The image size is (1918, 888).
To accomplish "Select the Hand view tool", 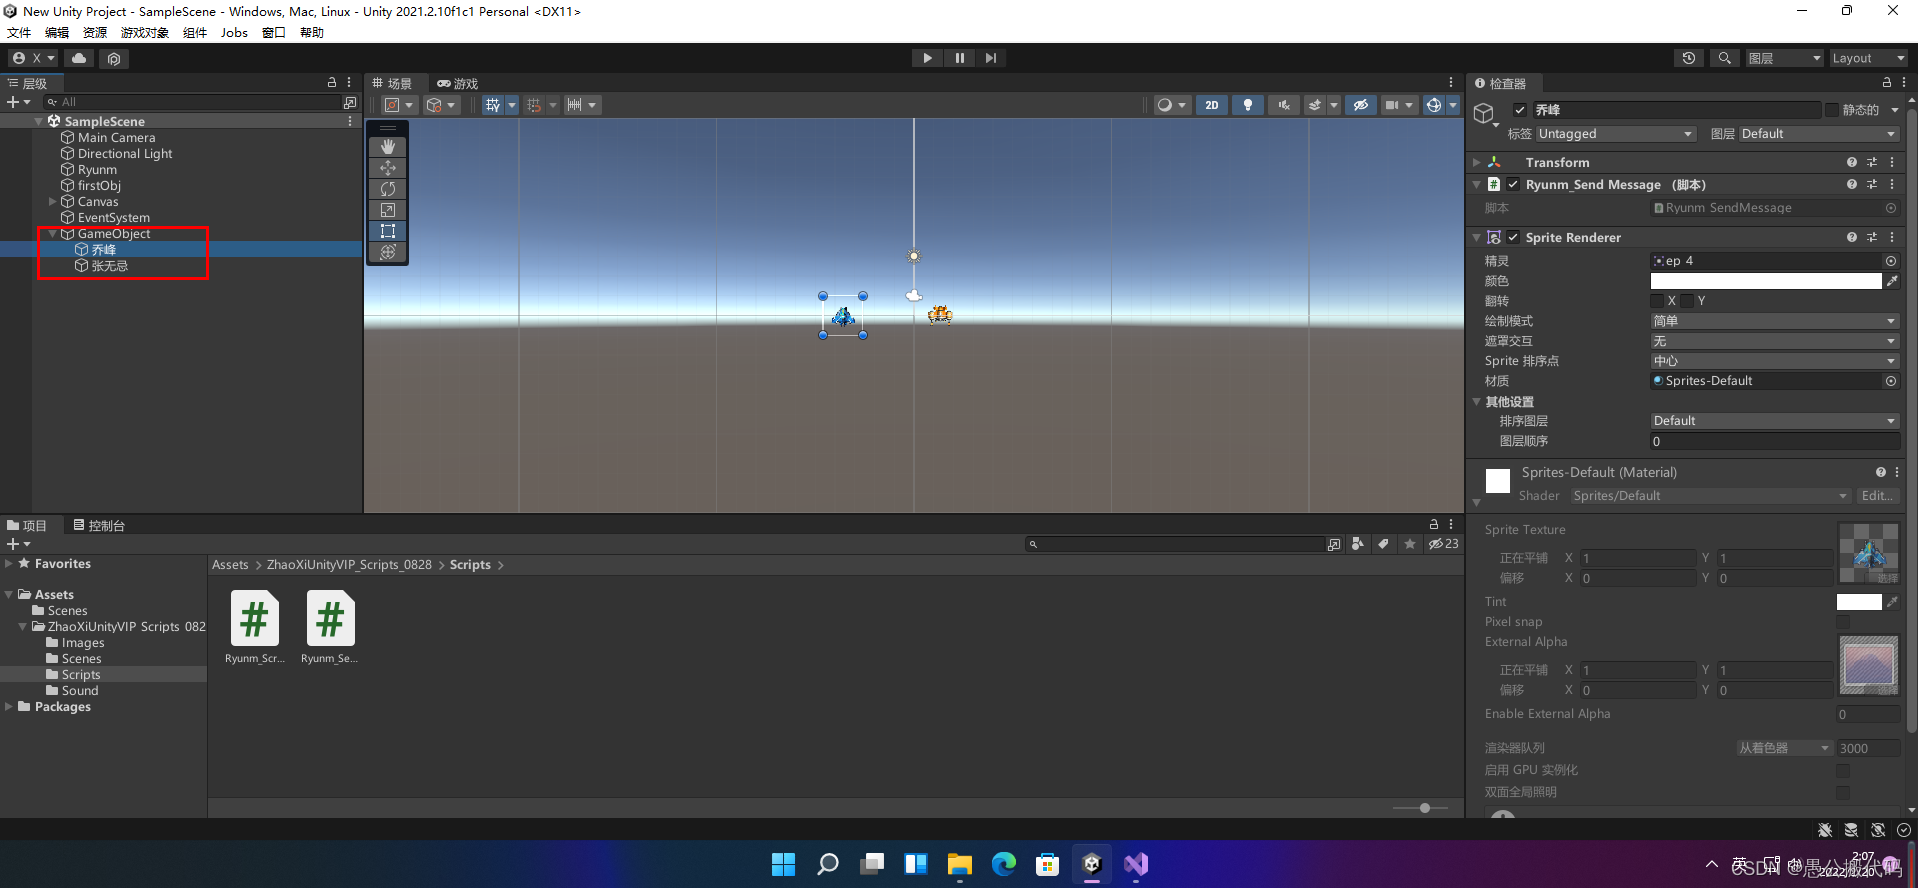I will [388, 147].
